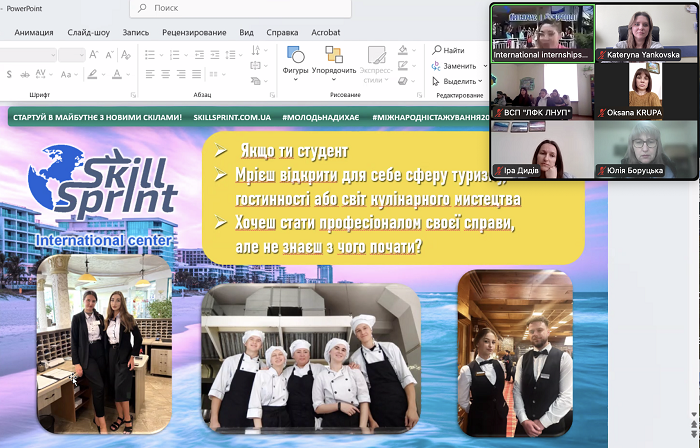
Task: Open the Фигуры shapes gallery
Action: tap(295, 59)
